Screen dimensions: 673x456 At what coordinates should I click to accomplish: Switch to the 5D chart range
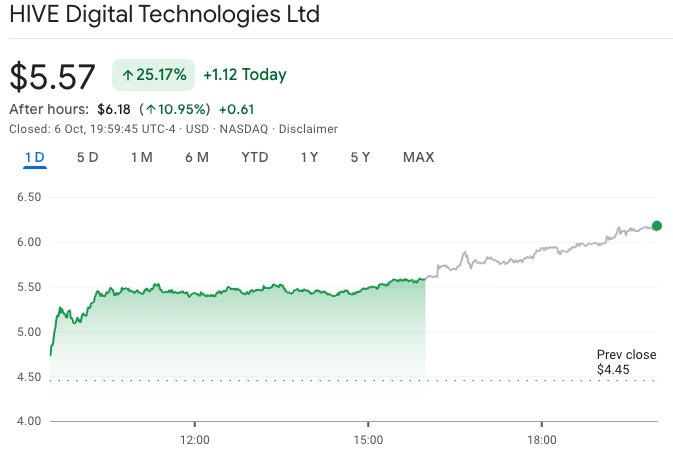point(88,157)
